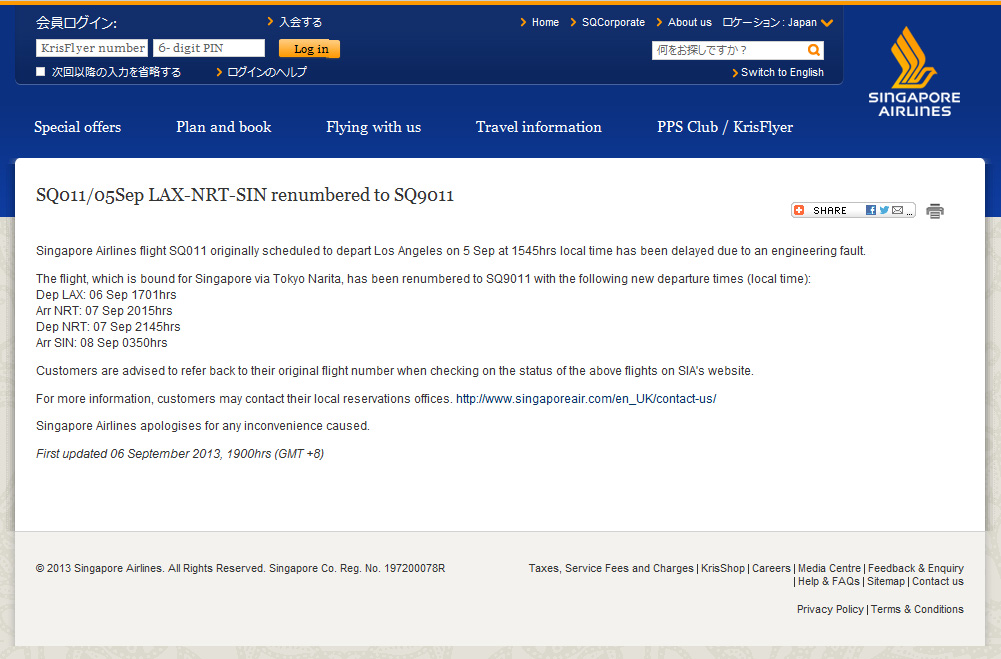Viewport: 1001px width, 659px height.
Task: Open Sitemap footer link
Action: click(886, 581)
